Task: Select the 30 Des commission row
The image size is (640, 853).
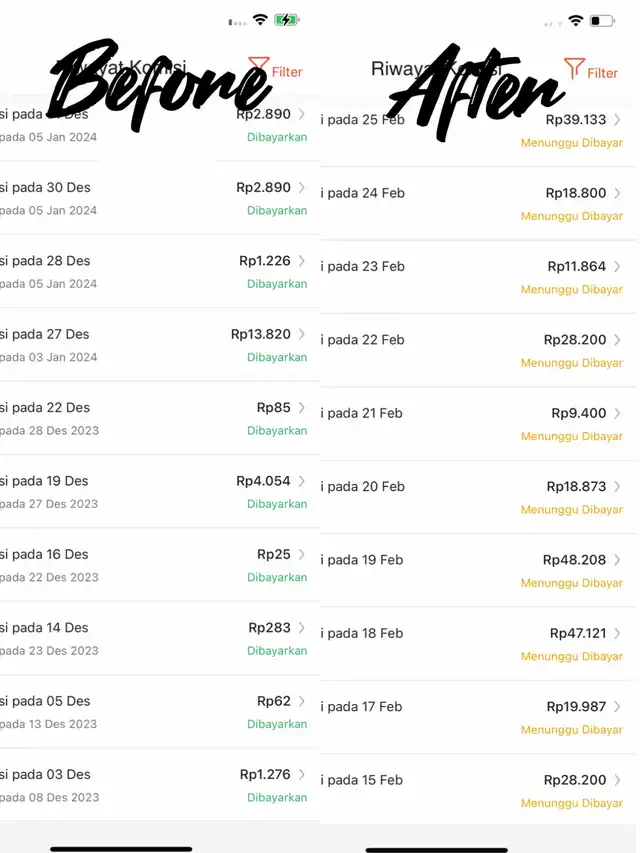Action: coord(160,198)
